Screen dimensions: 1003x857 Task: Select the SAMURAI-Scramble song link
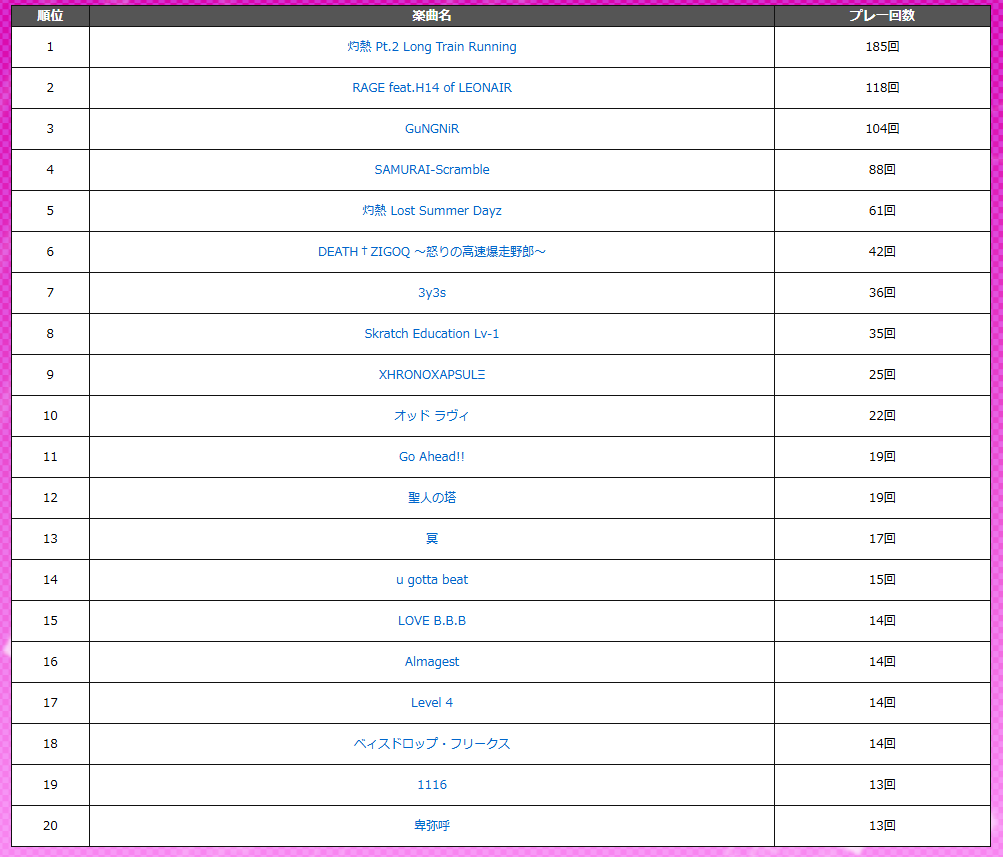coord(431,170)
